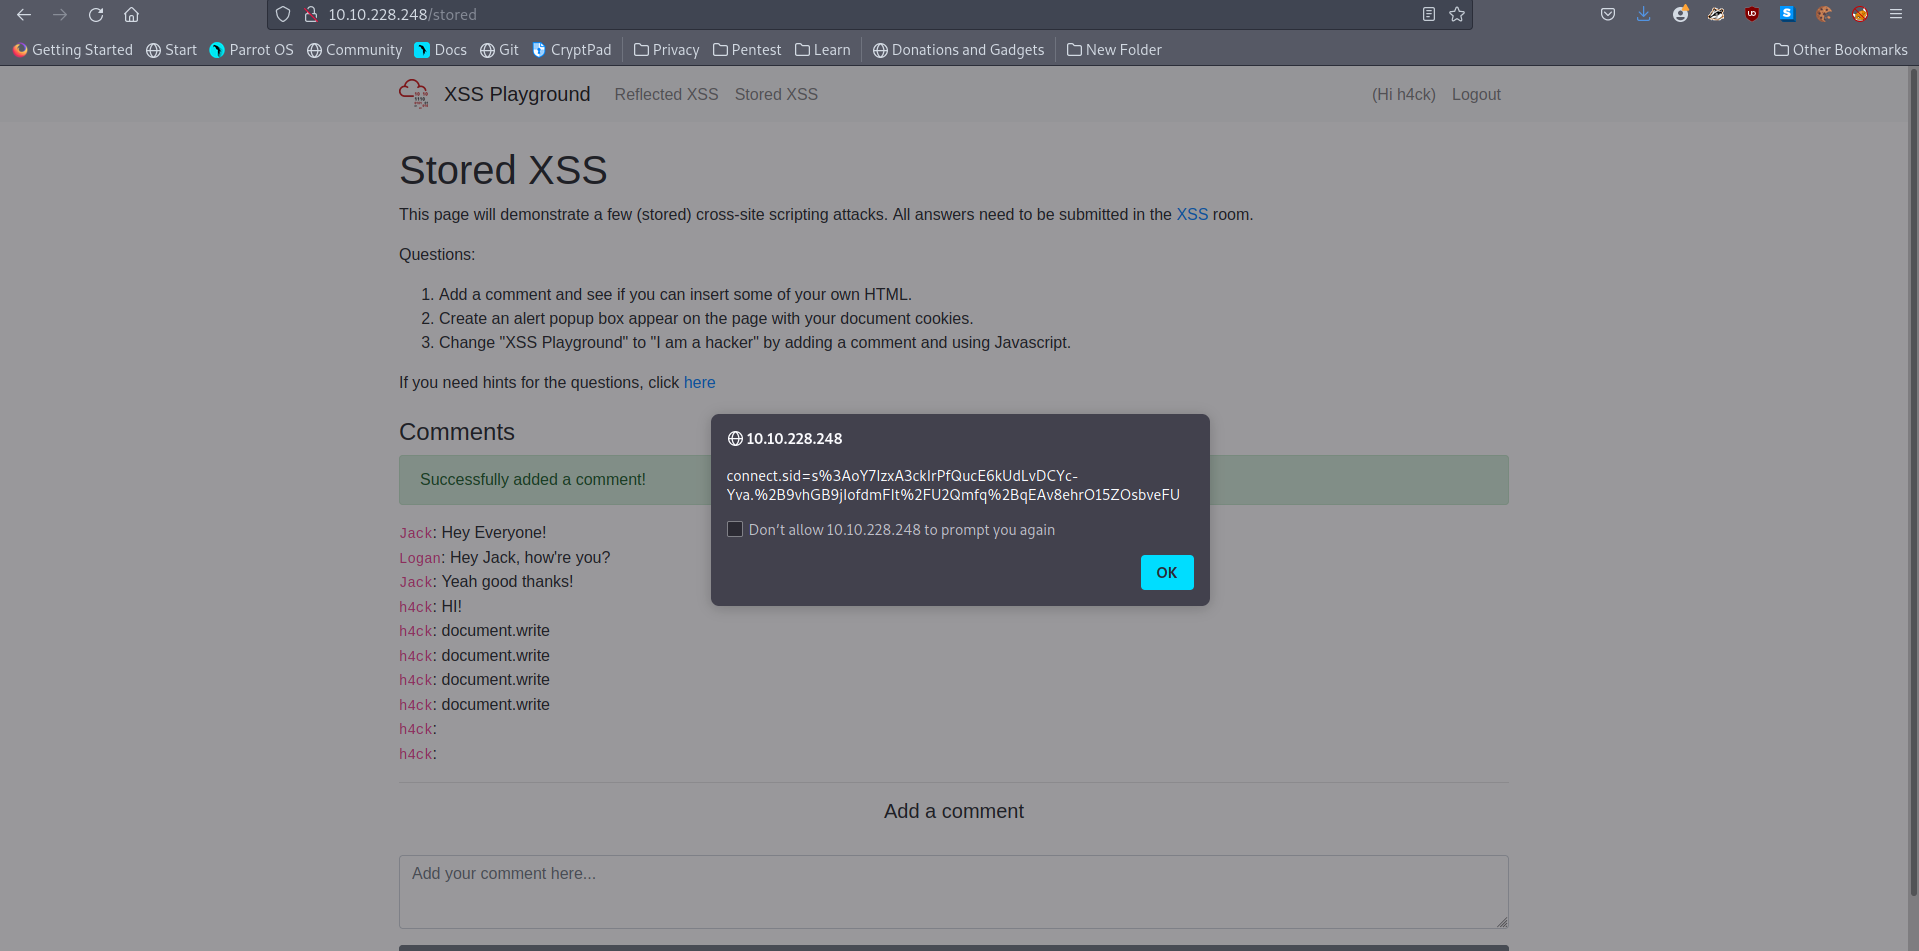Switch to Reflected XSS page
The image size is (1919, 951).
(666, 94)
